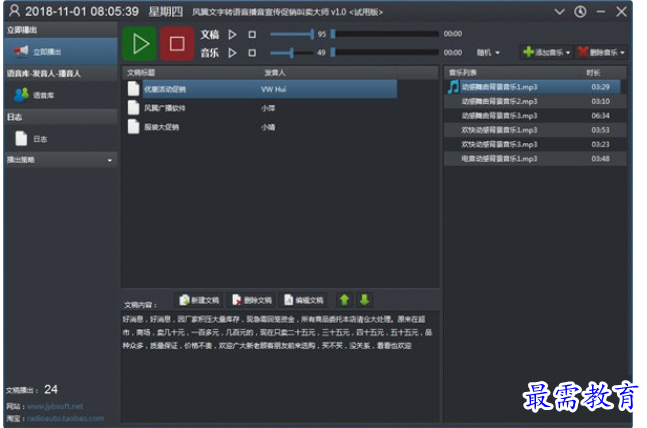
Task: Open the www.jybsoft.net website link
Action: pos(55,407)
